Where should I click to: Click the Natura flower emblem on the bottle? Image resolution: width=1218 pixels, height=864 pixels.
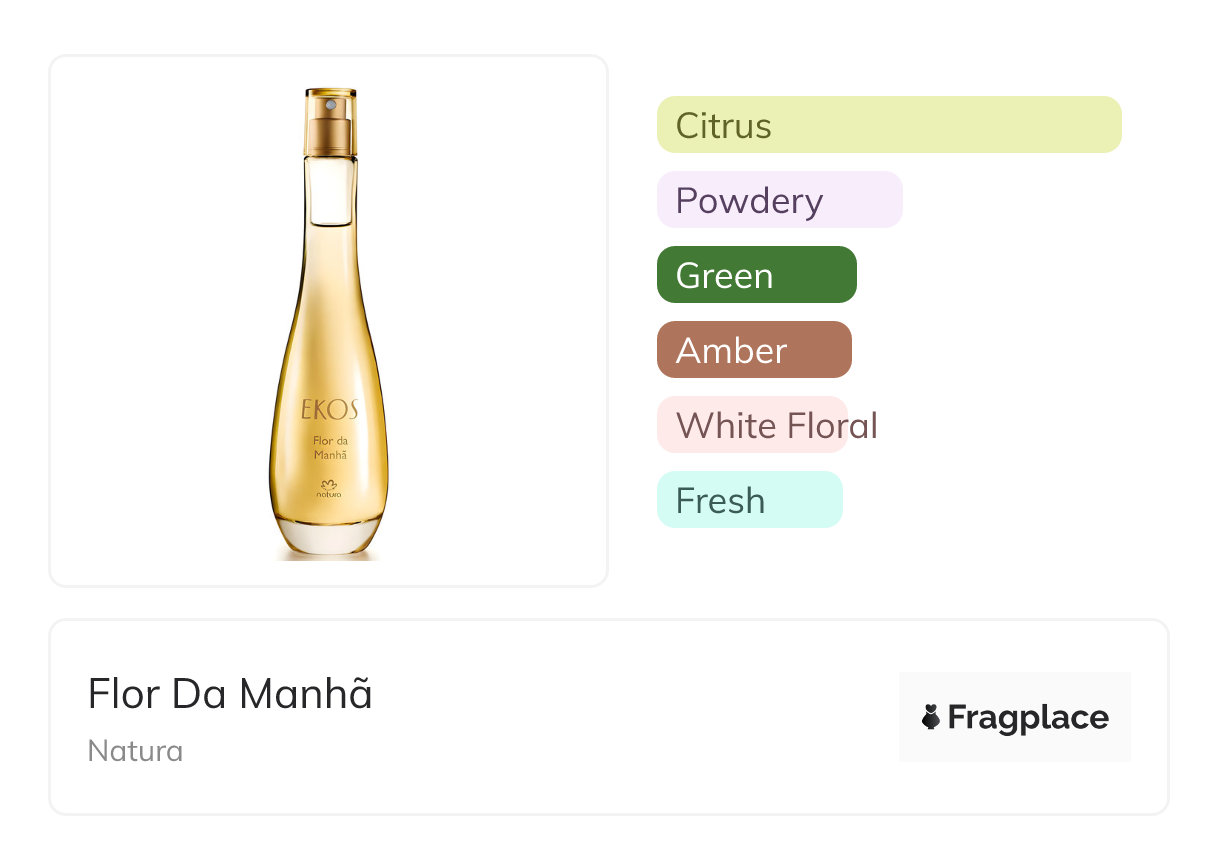pos(329,486)
